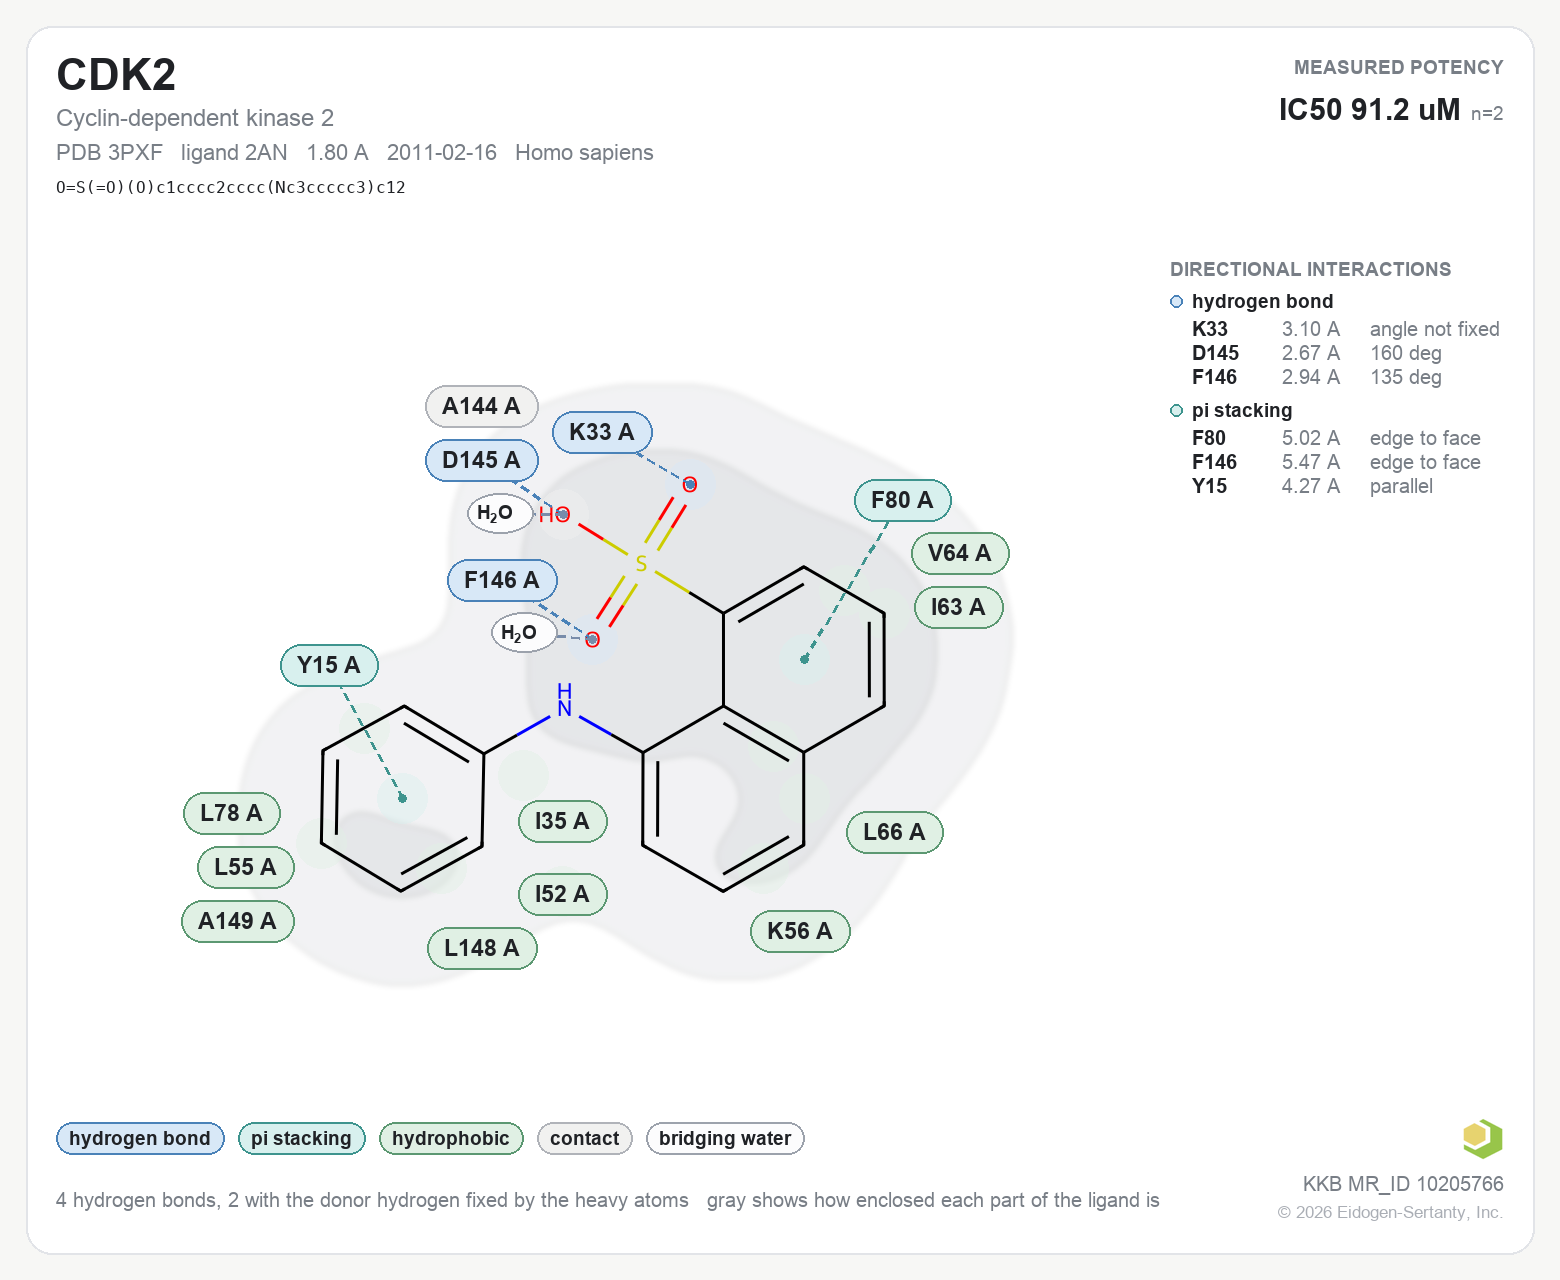Select the contact legend pill
The width and height of the screenshot is (1560, 1280).
click(585, 1138)
